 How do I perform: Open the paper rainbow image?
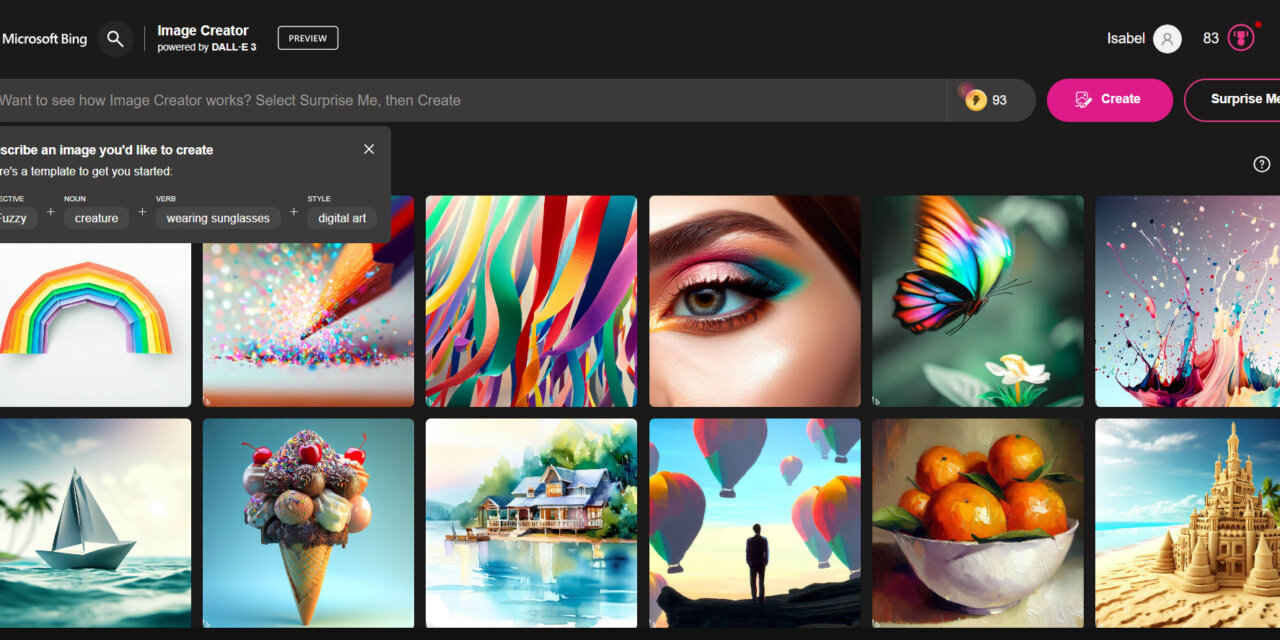point(95,324)
